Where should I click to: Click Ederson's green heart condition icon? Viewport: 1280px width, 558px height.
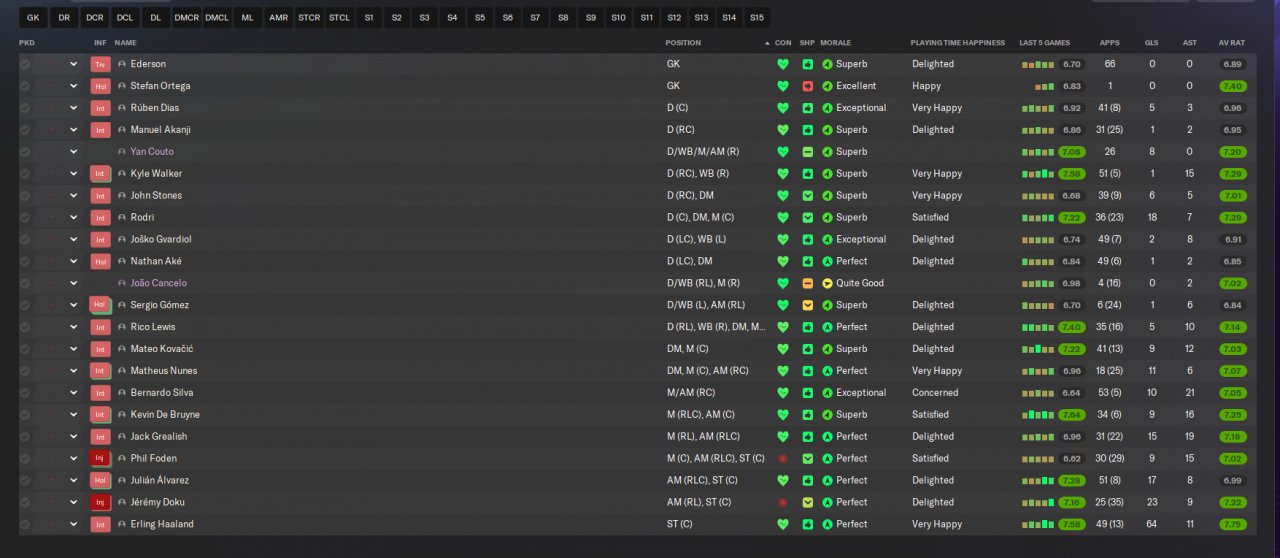pos(783,64)
